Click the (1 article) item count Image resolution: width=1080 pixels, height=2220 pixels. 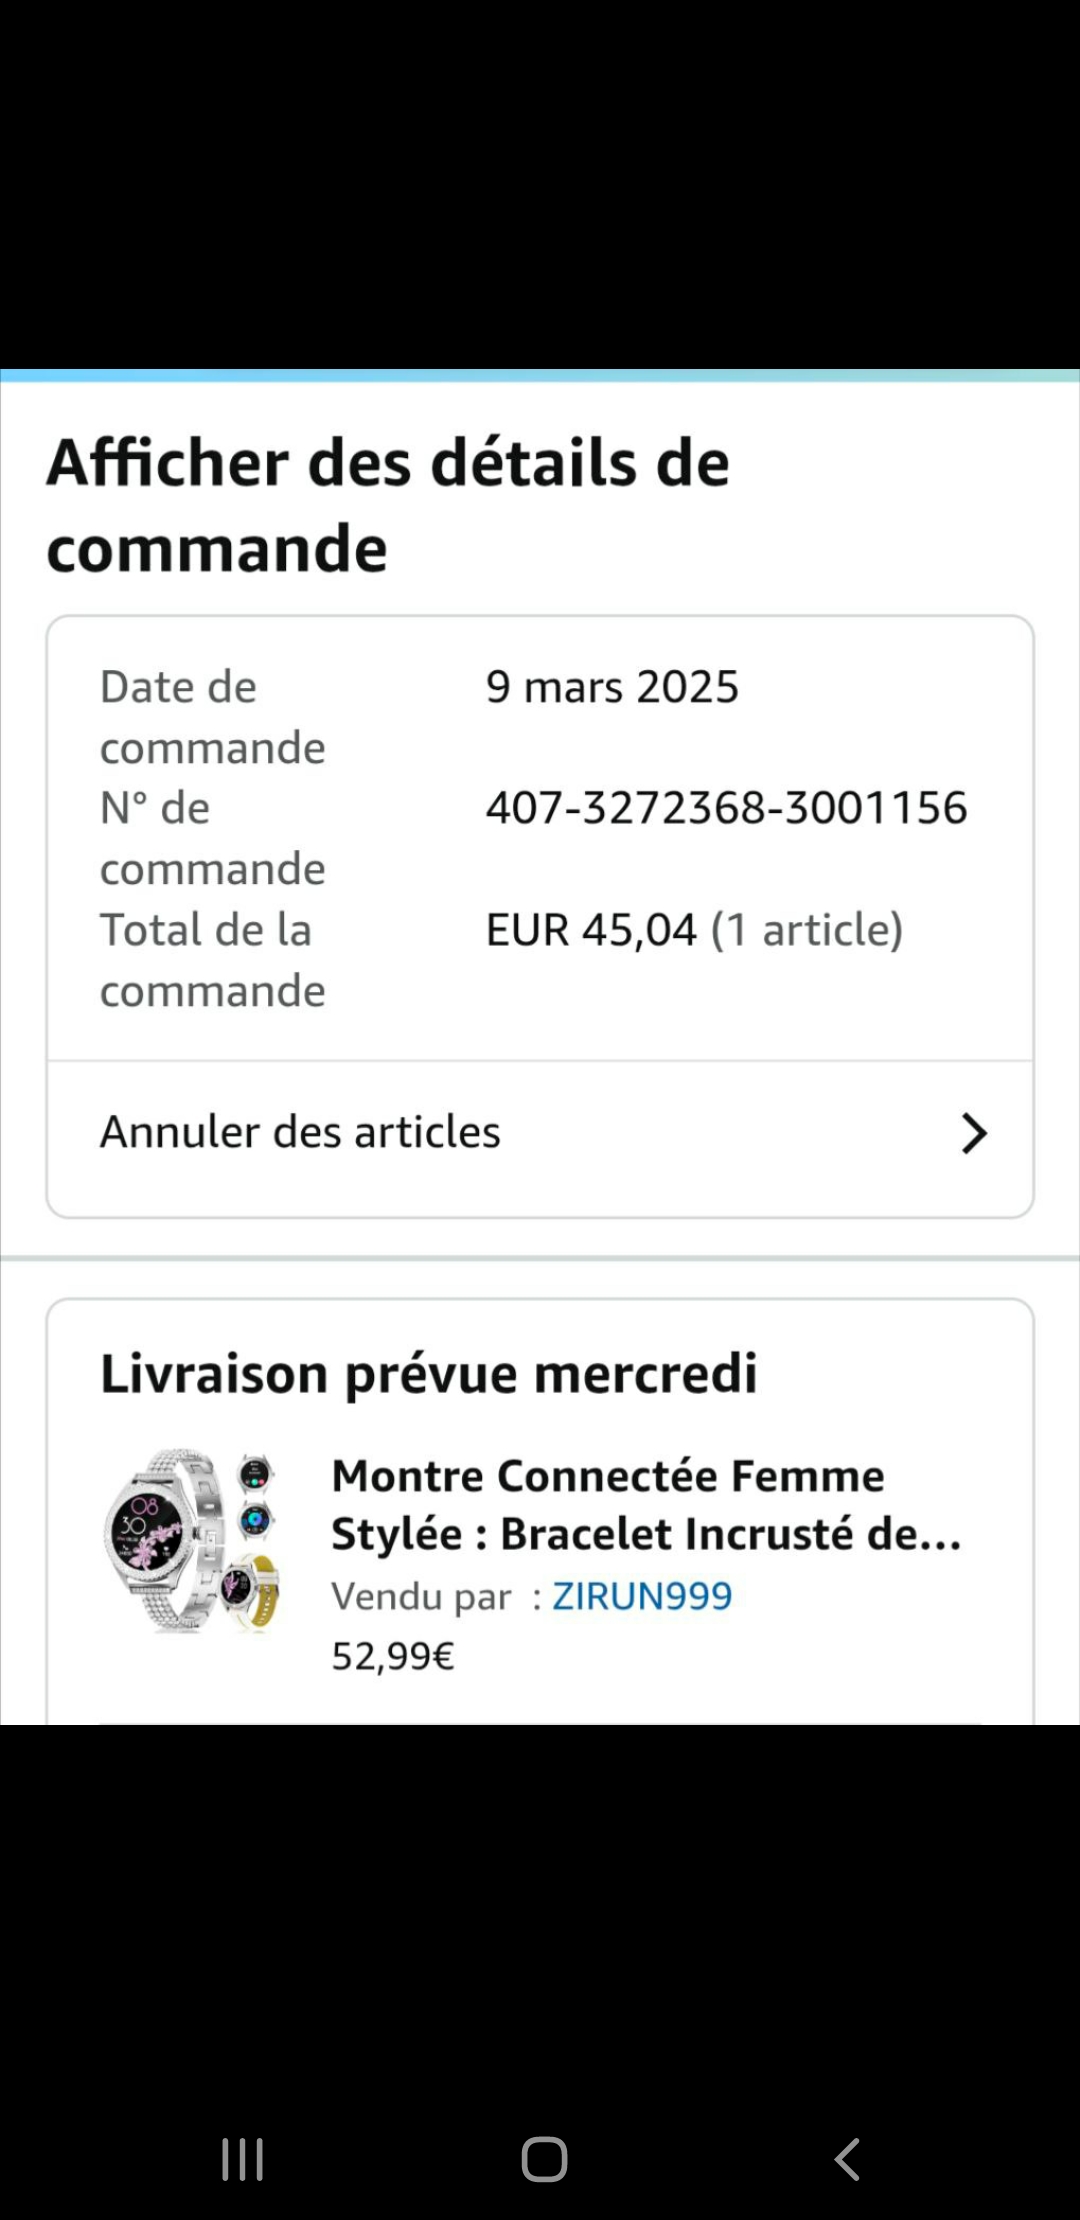[807, 930]
